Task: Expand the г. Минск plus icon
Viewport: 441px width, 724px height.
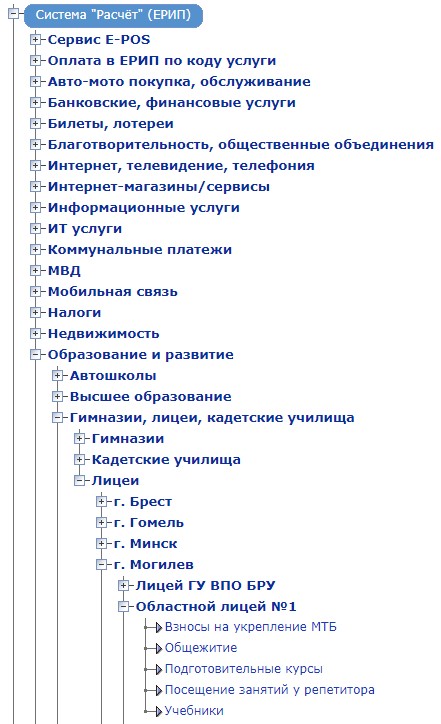Action: [x=102, y=543]
